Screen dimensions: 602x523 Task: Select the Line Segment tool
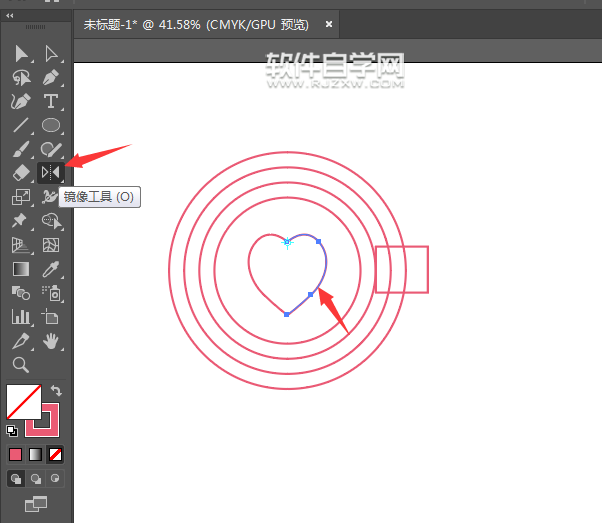pyautogui.click(x=21, y=125)
